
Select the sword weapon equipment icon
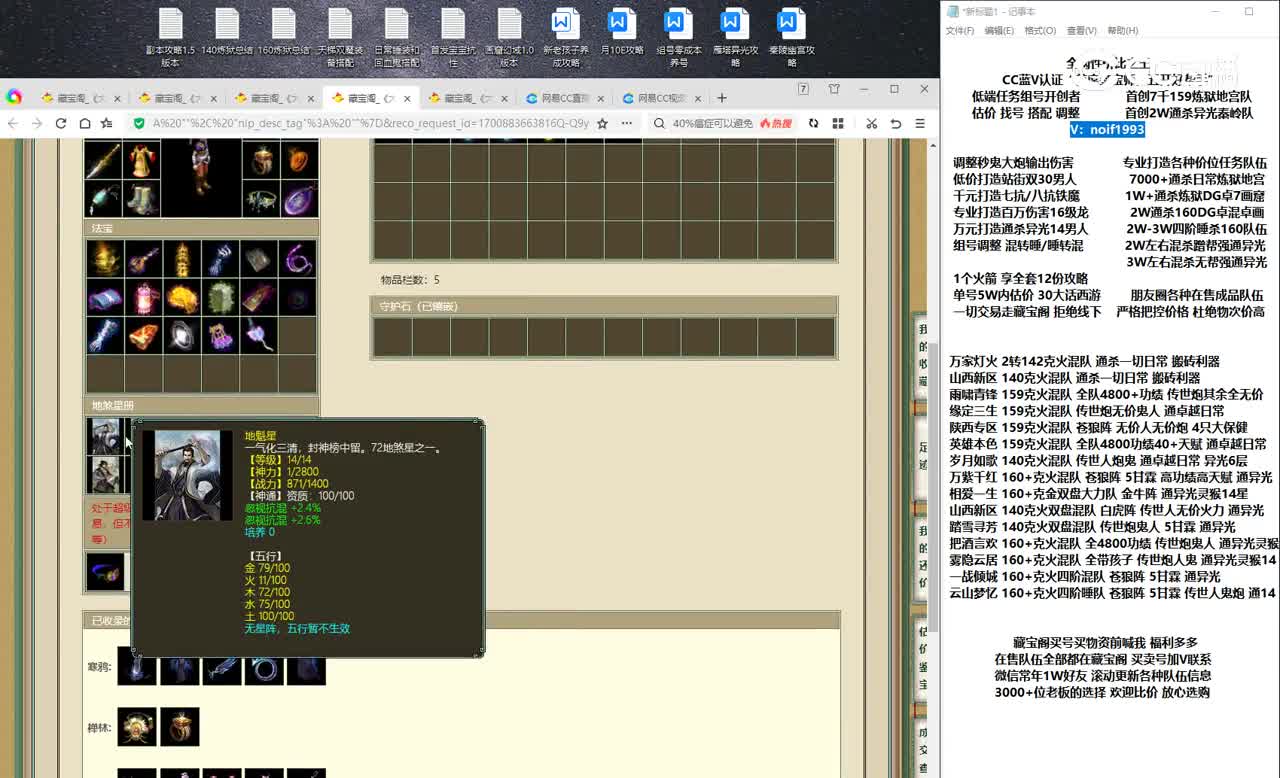(103, 160)
